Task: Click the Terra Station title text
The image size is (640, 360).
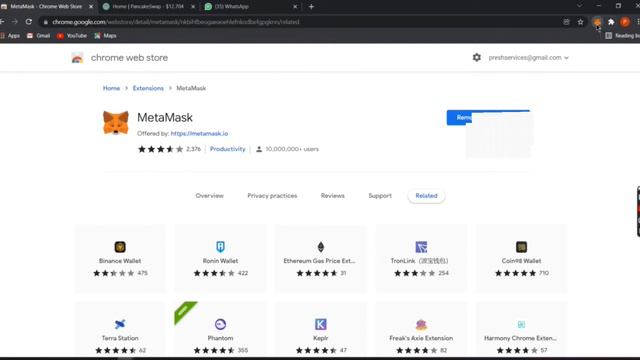Action: (x=120, y=338)
